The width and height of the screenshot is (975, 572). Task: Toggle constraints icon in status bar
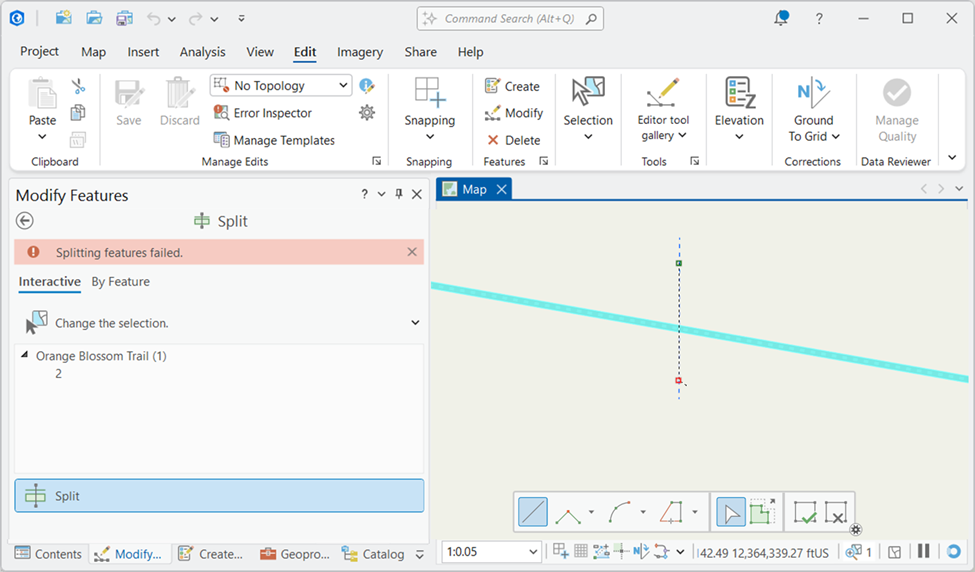(601, 551)
